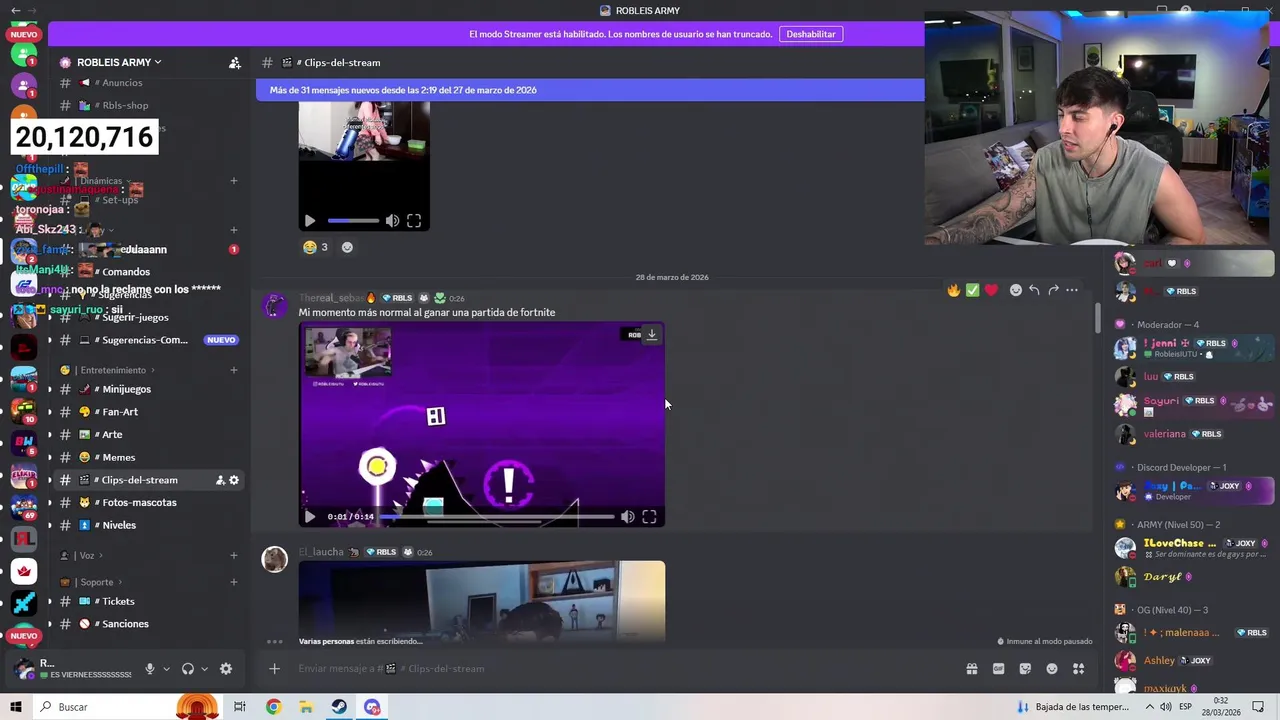Open the Rbls-shop channel
Viewport: 1280px width, 720px height.
pos(125,105)
